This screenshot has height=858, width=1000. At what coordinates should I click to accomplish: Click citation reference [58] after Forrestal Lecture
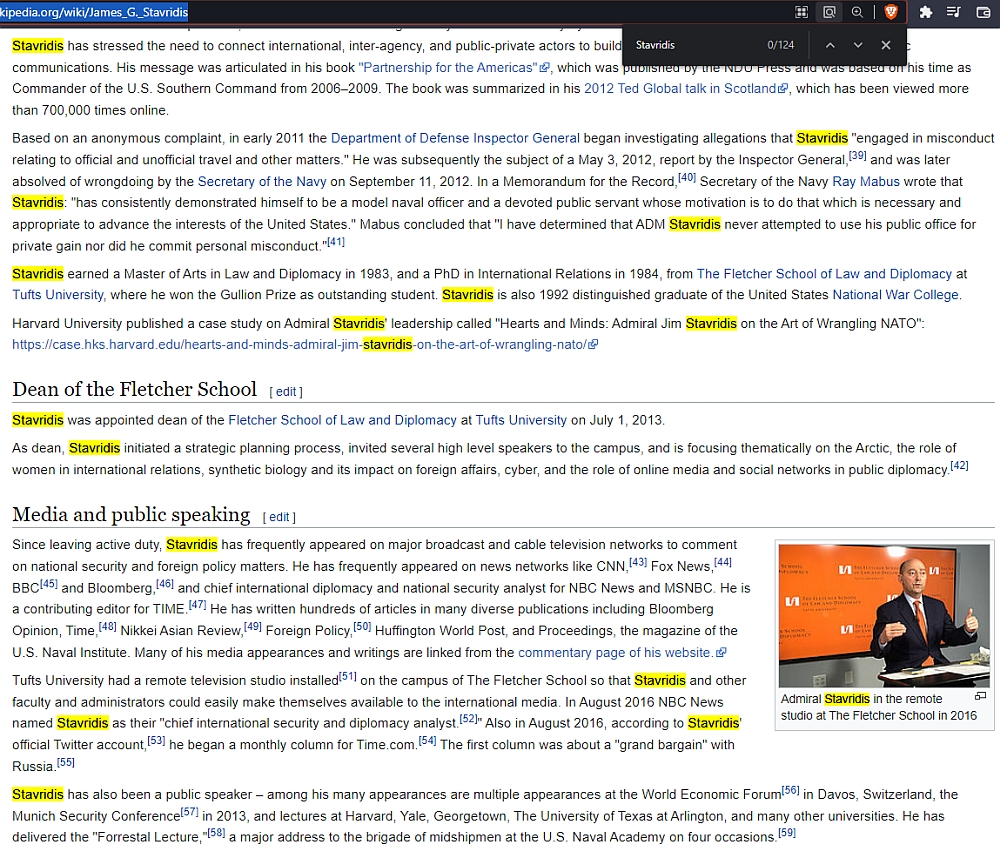(216, 832)
